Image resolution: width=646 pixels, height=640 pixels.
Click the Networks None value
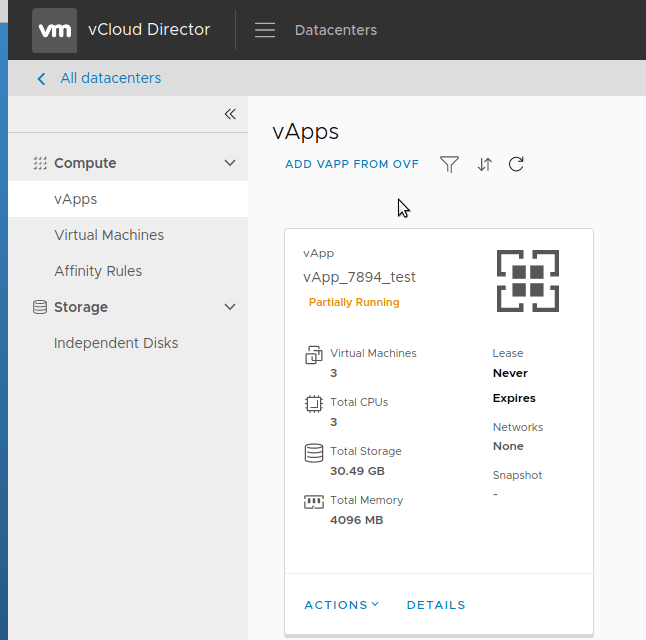pos(508,446)
